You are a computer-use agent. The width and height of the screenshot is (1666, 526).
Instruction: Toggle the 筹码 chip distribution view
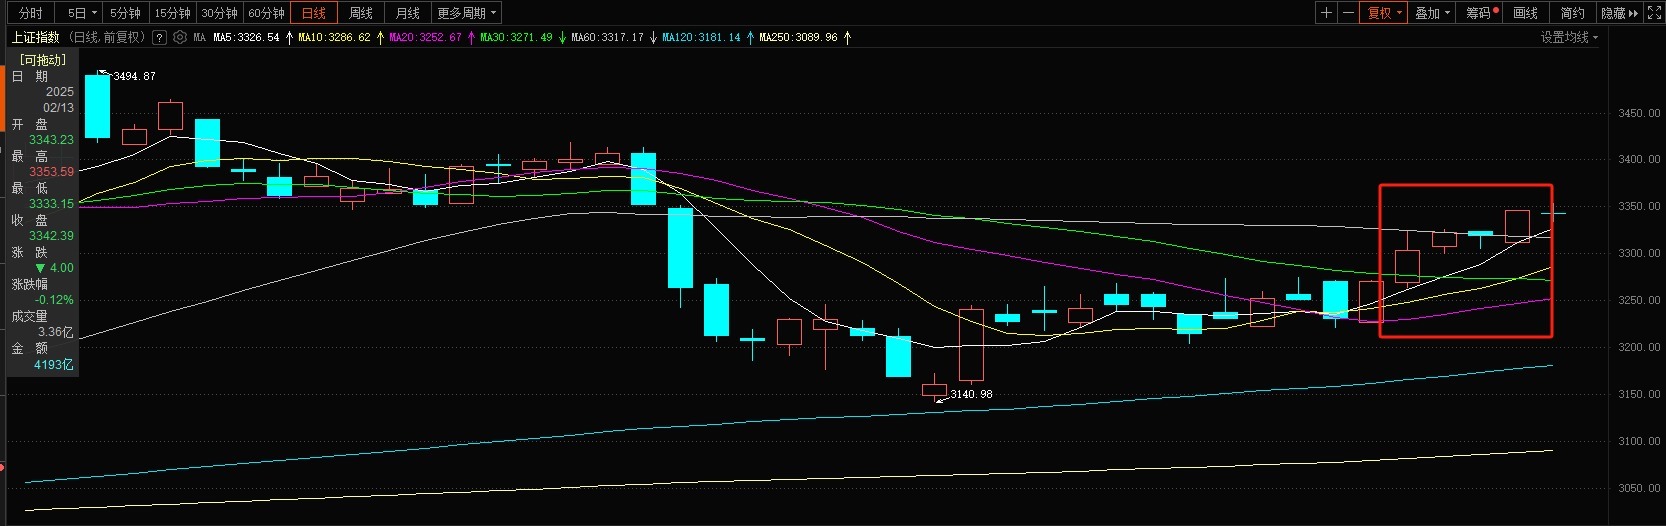1480,13
